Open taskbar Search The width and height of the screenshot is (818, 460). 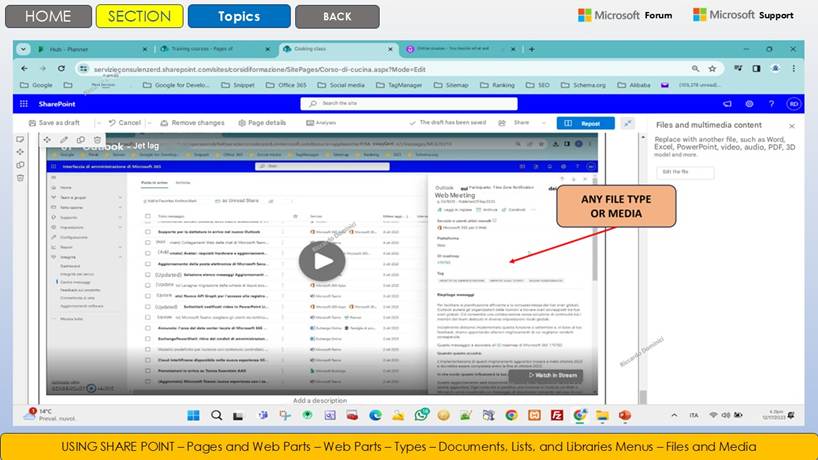coord(216,415)
